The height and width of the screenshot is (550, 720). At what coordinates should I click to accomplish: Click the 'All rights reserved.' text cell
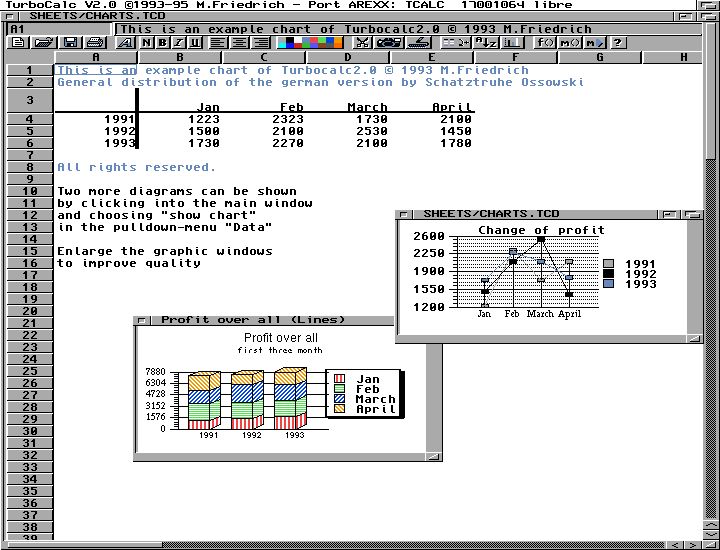(136, 167)
